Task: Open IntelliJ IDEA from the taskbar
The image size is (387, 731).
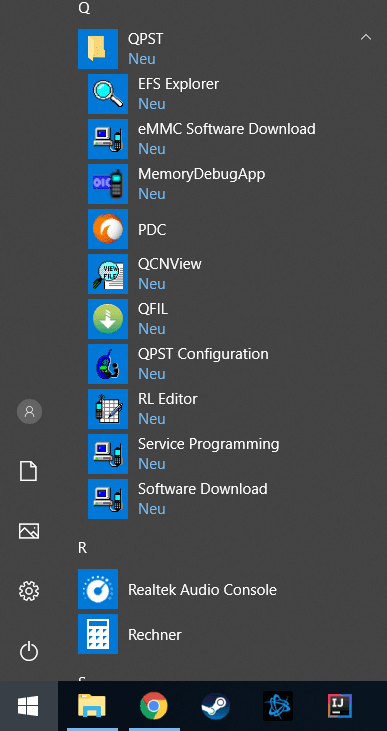Action: [340, 706]
